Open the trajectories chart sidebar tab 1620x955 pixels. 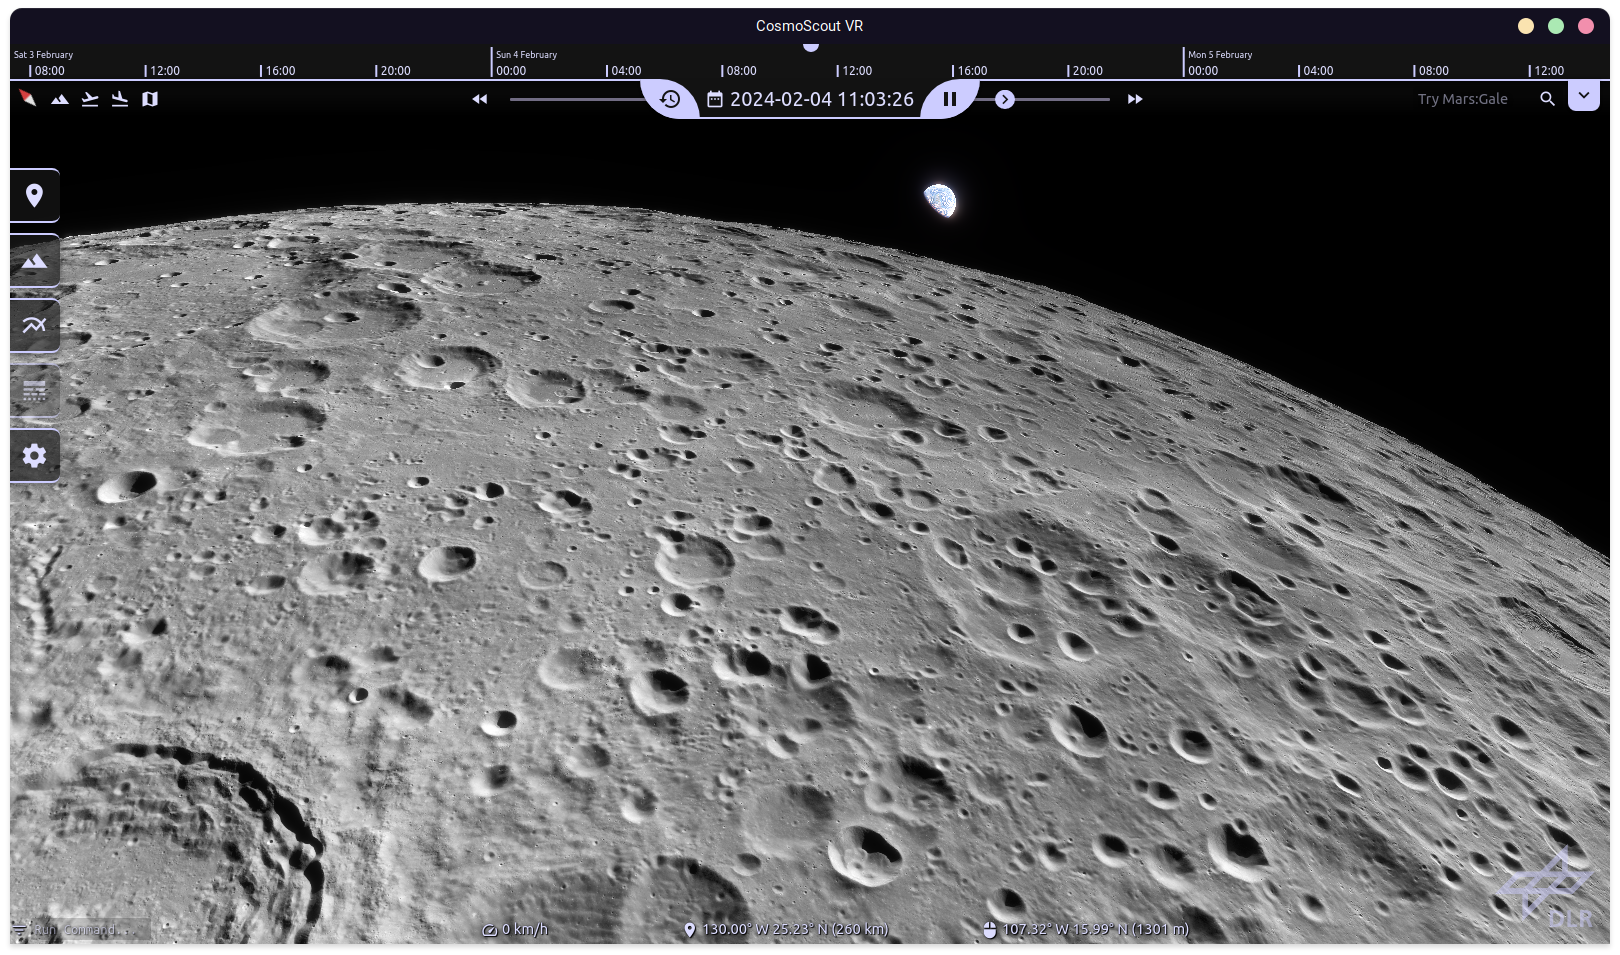(x=35, y=326)
